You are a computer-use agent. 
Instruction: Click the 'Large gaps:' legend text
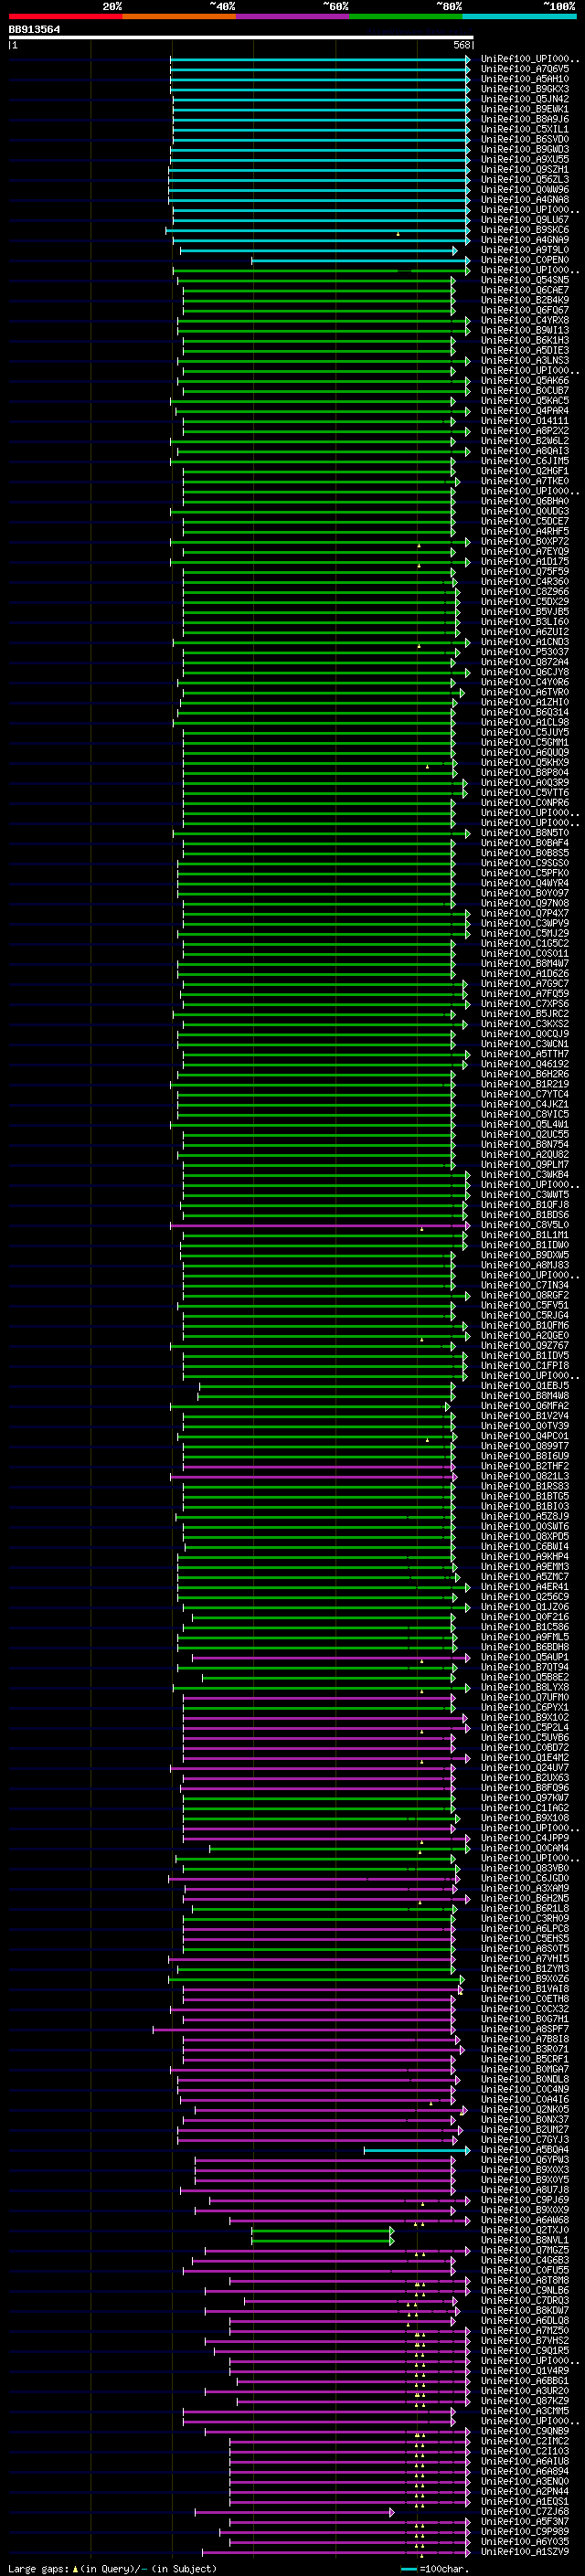click(38, 2568)
